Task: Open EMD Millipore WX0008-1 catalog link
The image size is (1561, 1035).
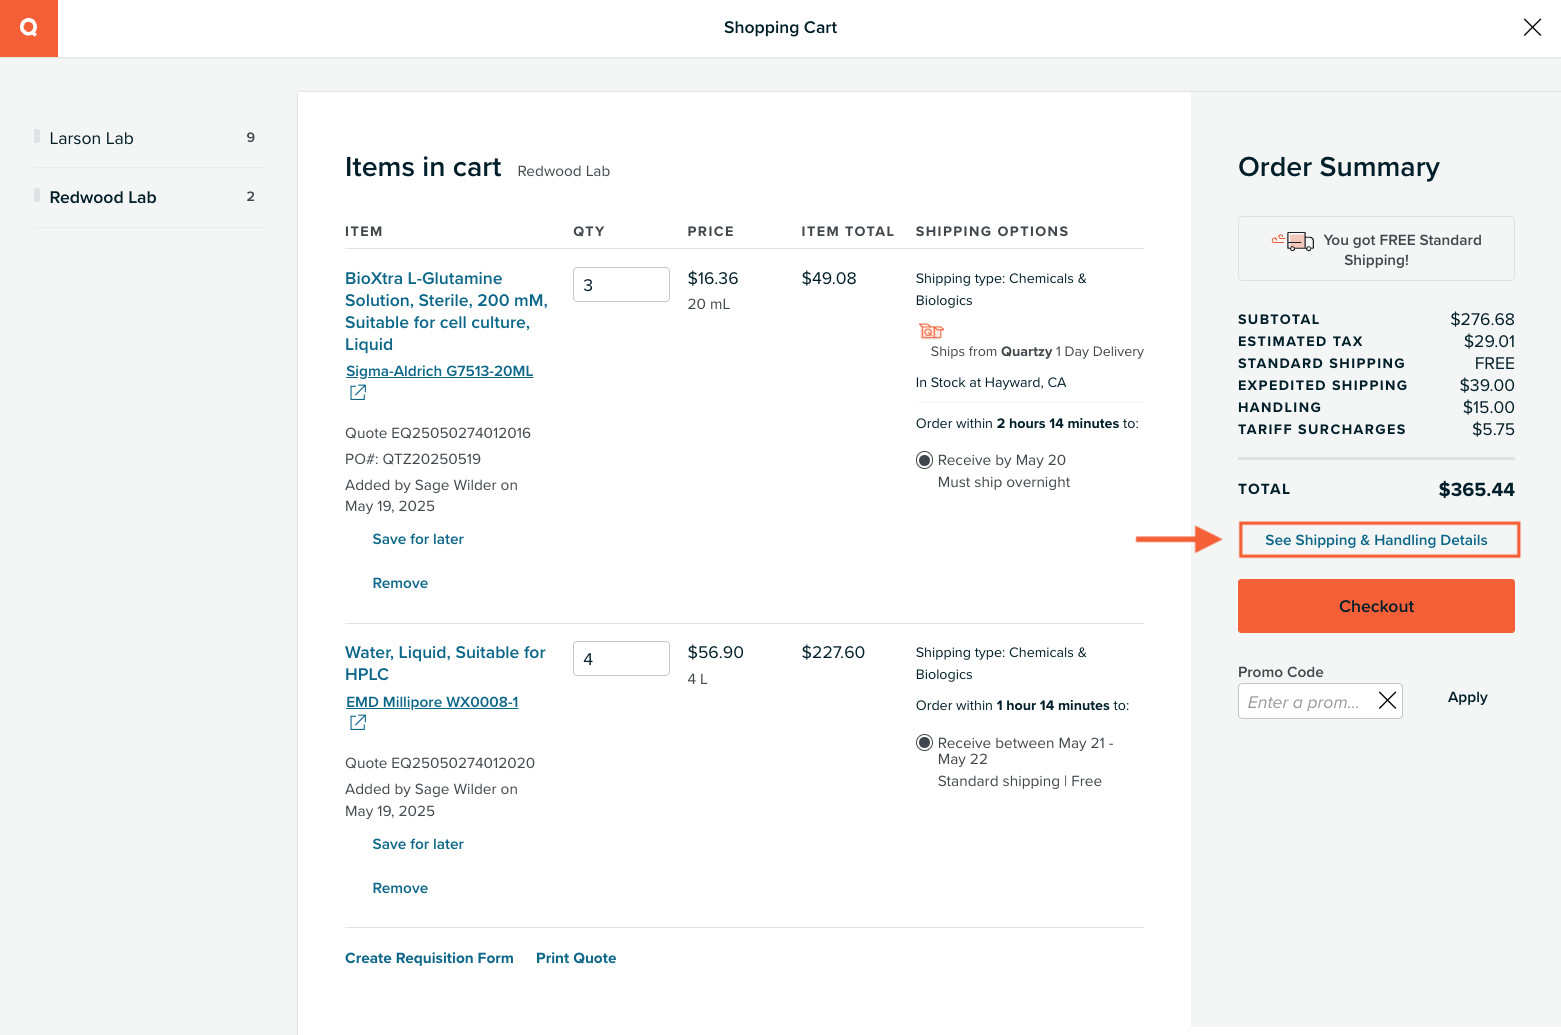Action: point(432,702)
